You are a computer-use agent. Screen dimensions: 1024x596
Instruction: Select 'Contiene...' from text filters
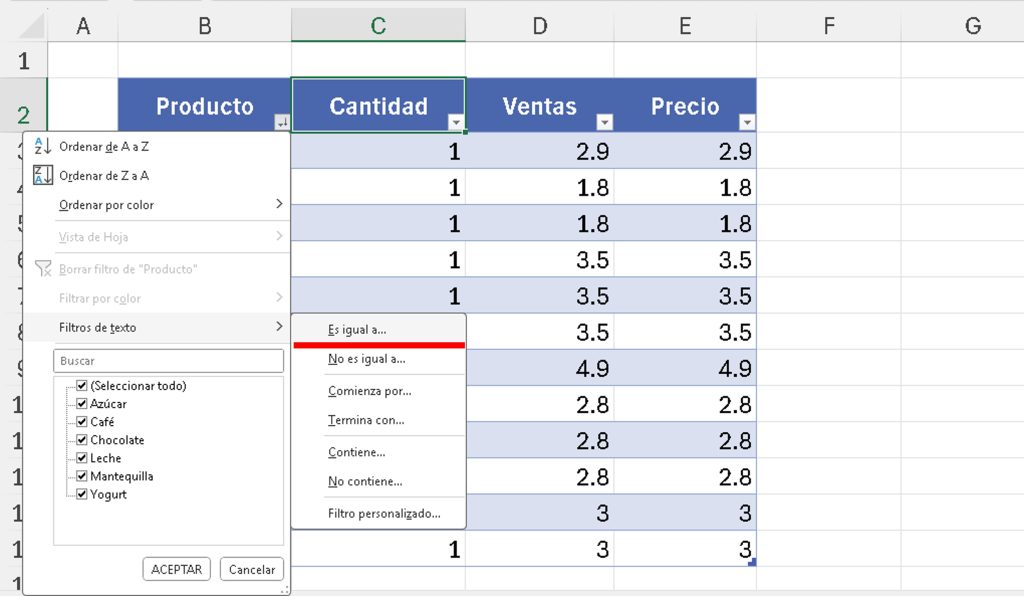(x=356, y=452)
